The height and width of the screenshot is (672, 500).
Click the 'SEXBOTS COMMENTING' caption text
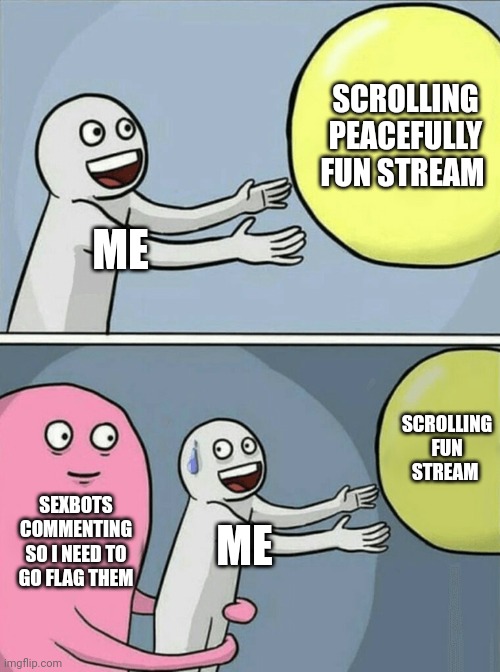coord(76,517)
